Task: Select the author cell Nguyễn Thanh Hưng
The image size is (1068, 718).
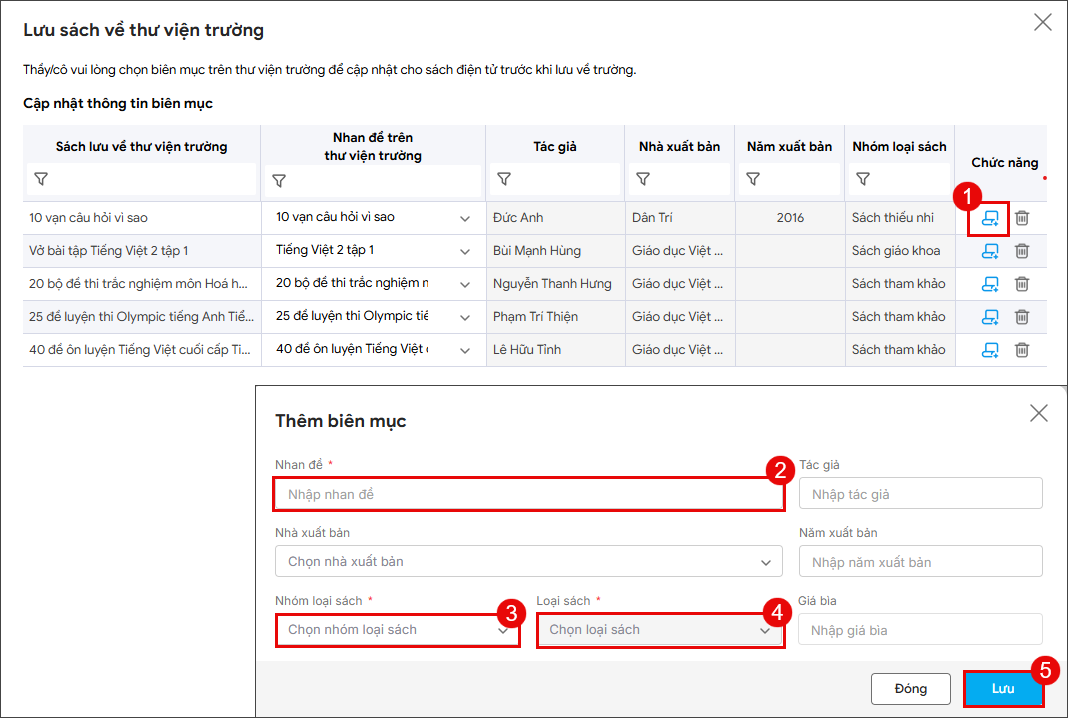Action: coord(555,283)
